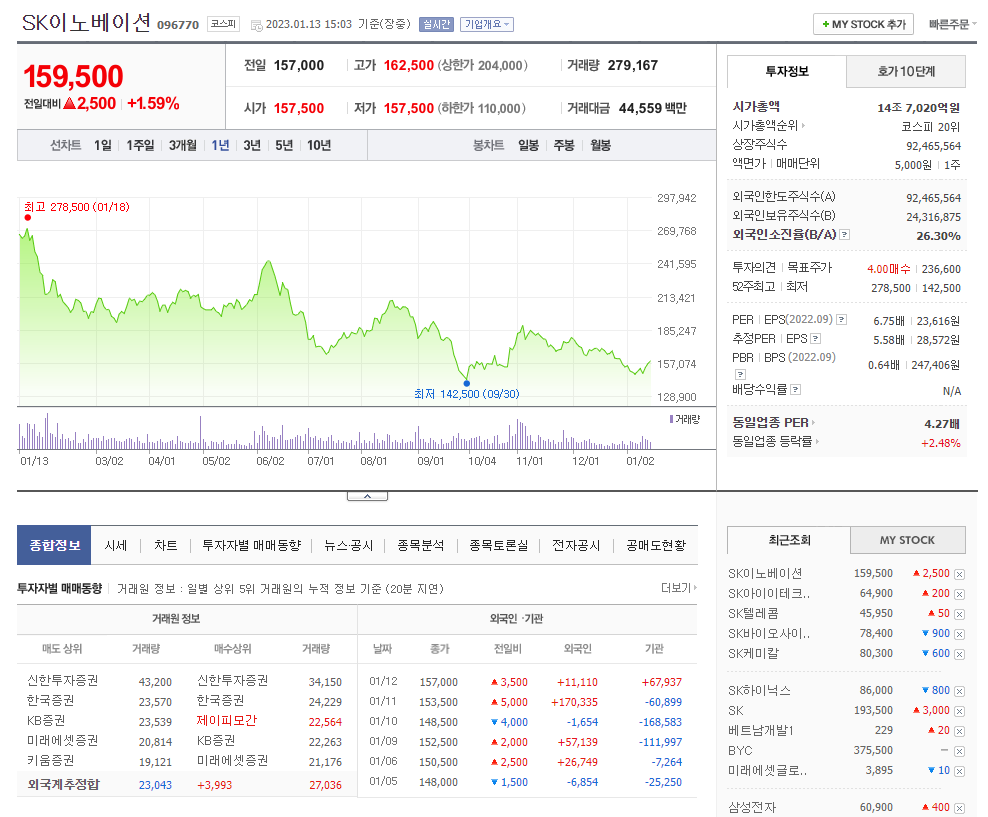Remove 삼성전자 from recent list
Screen dimensions: 988x817
point(959,808)
